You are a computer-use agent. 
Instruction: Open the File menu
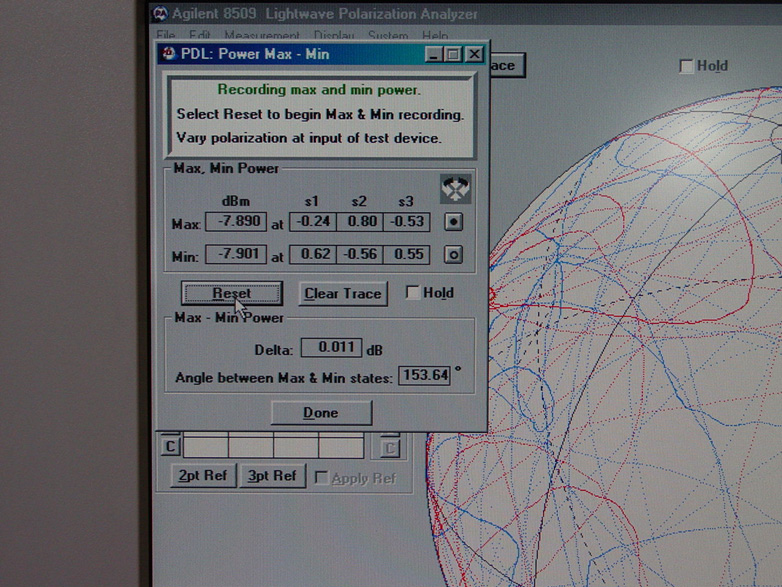tap(166, 35)
